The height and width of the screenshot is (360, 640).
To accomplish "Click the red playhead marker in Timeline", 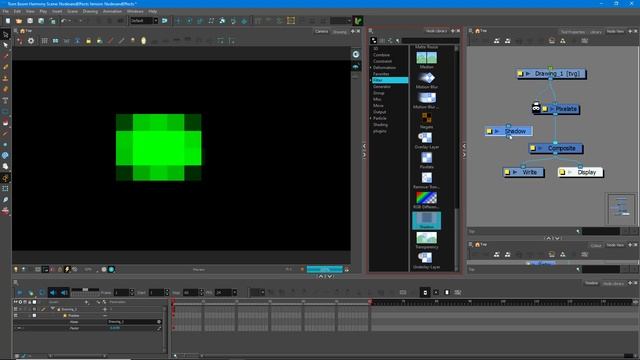I will coord(173,302).
